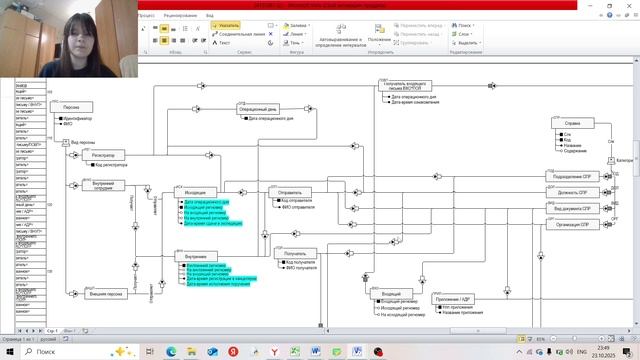The height and width of the screenshot is (360, 640).
Task: Click Автовыравнивание и определение интервалов
Action: [x=340, y=36]
